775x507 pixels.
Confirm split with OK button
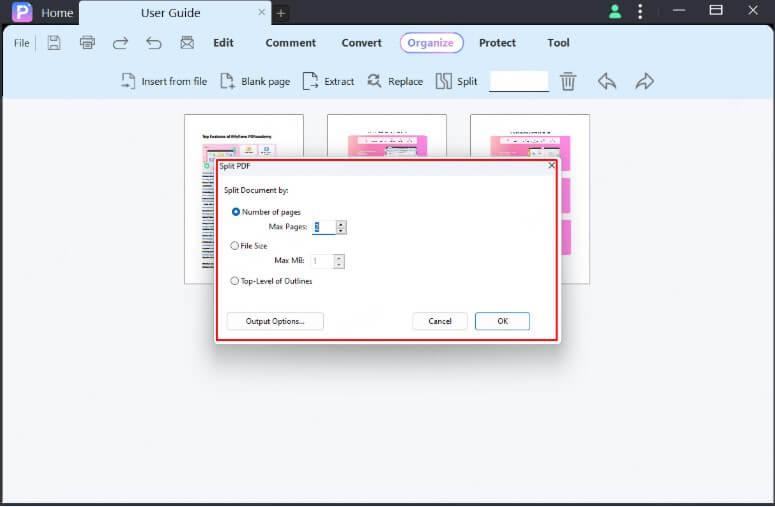point(502,321)
